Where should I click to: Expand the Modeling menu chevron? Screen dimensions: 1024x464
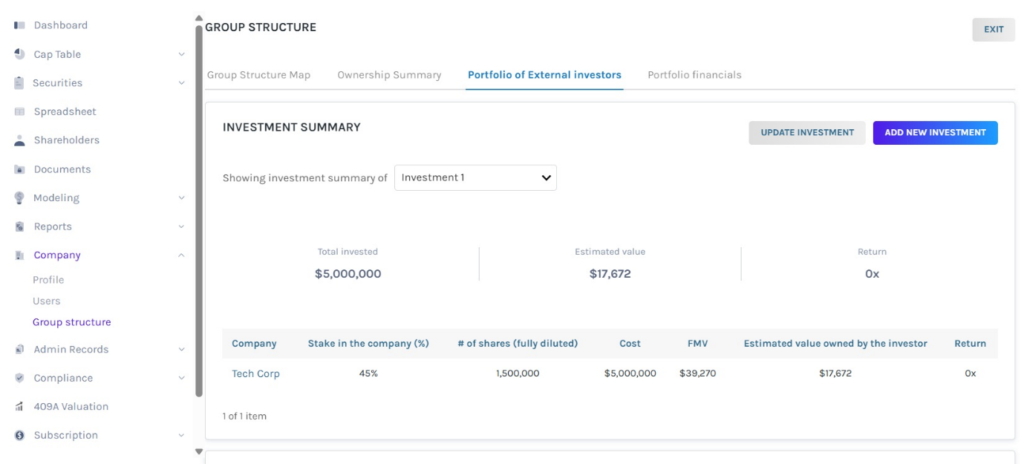coord(182,197)
